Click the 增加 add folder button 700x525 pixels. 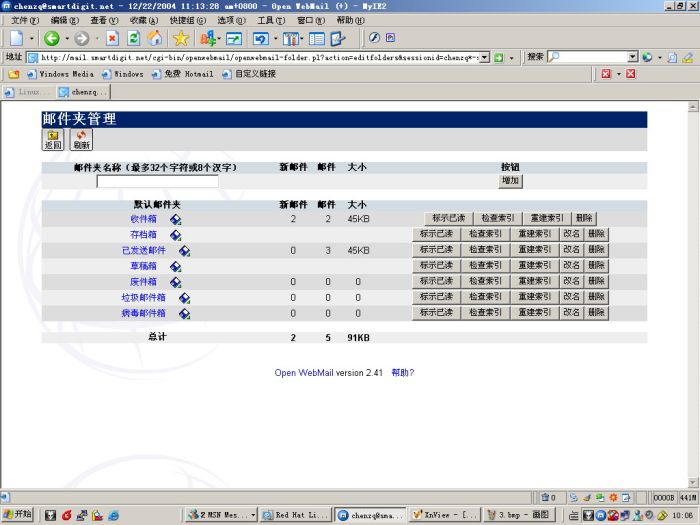(x=510, y=181)
